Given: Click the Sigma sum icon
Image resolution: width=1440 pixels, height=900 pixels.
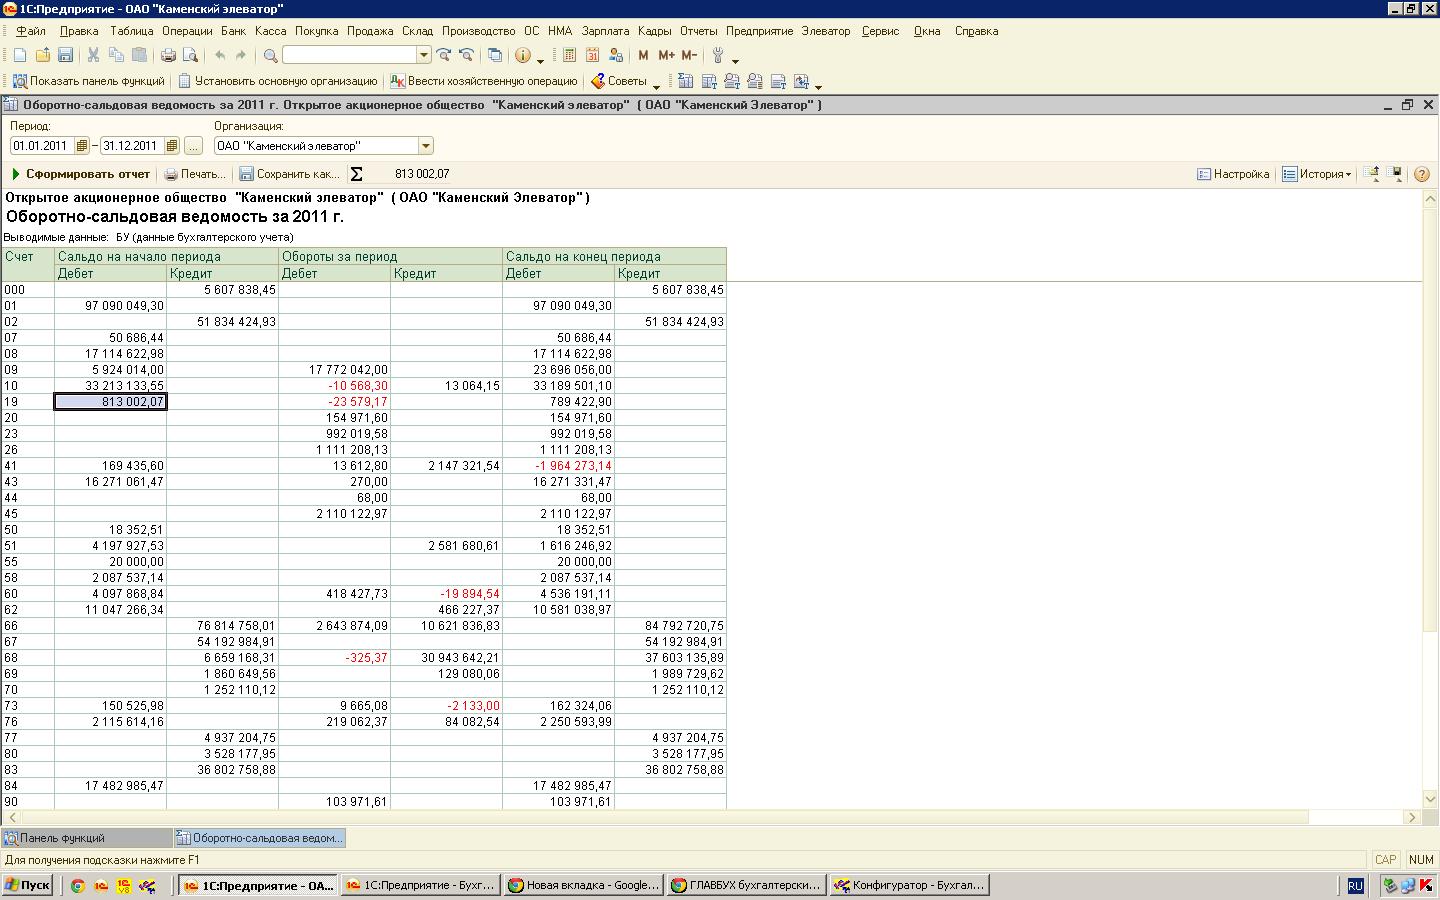Looking at the screenshot, I should tap(357, 174).
